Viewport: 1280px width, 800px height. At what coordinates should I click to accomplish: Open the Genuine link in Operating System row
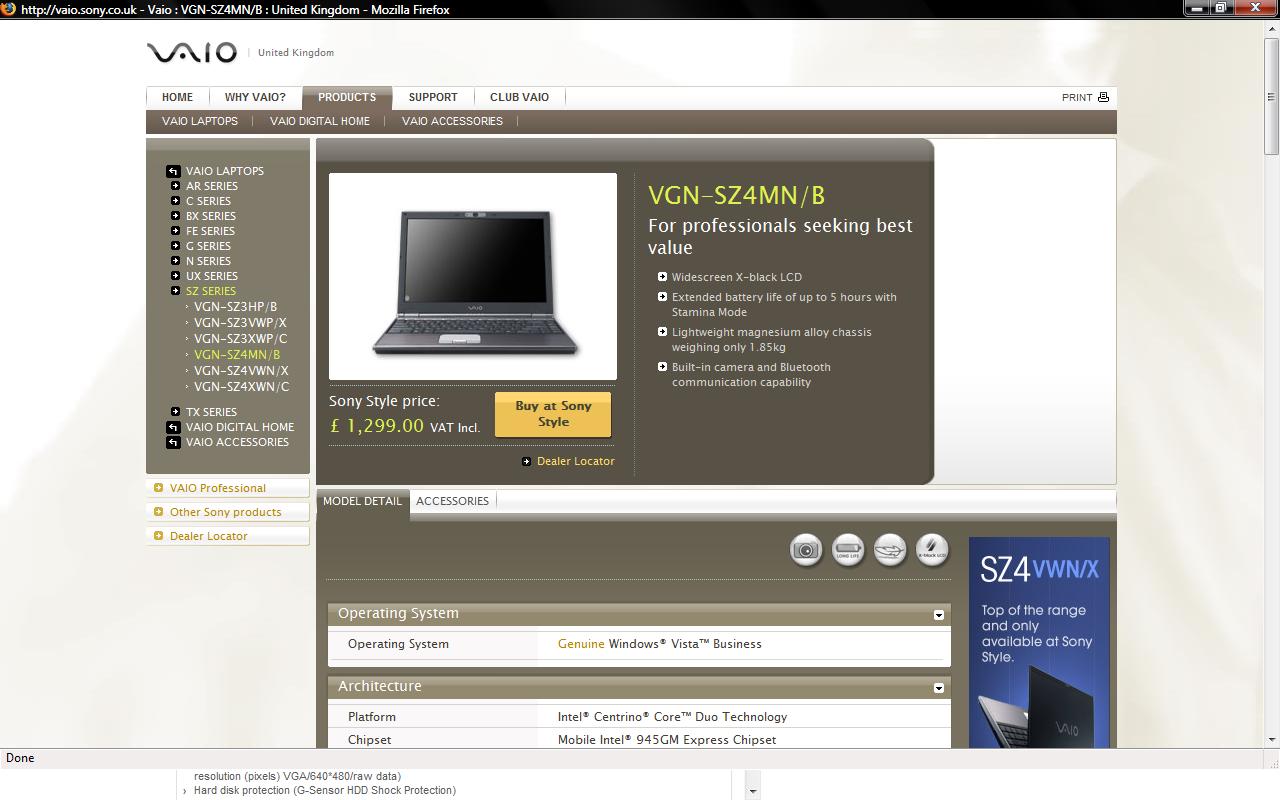click(581, 644)
